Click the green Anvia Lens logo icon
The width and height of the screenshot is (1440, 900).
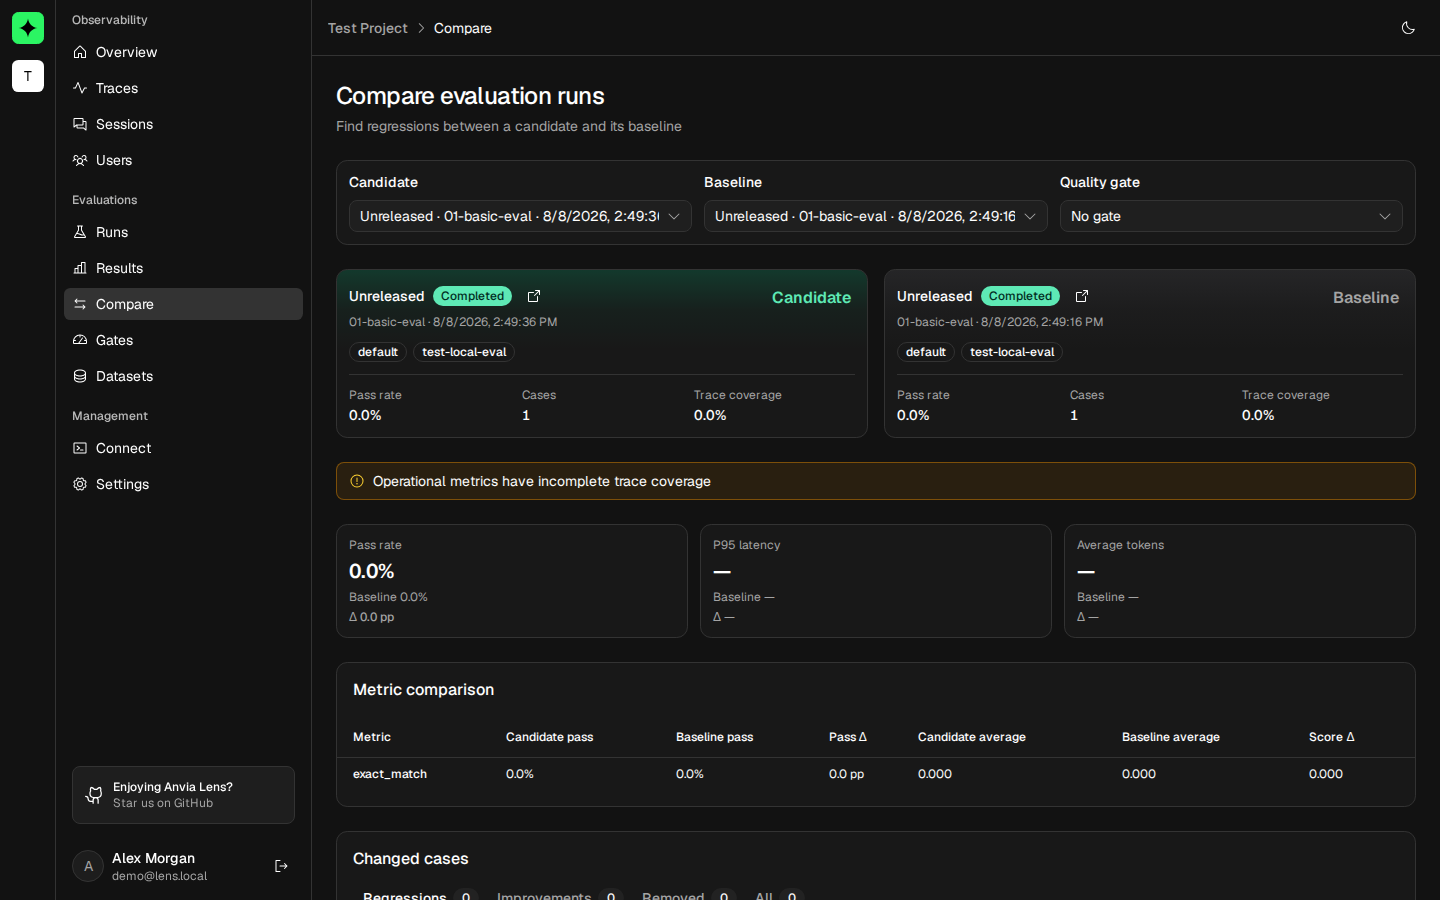point(28,28)
